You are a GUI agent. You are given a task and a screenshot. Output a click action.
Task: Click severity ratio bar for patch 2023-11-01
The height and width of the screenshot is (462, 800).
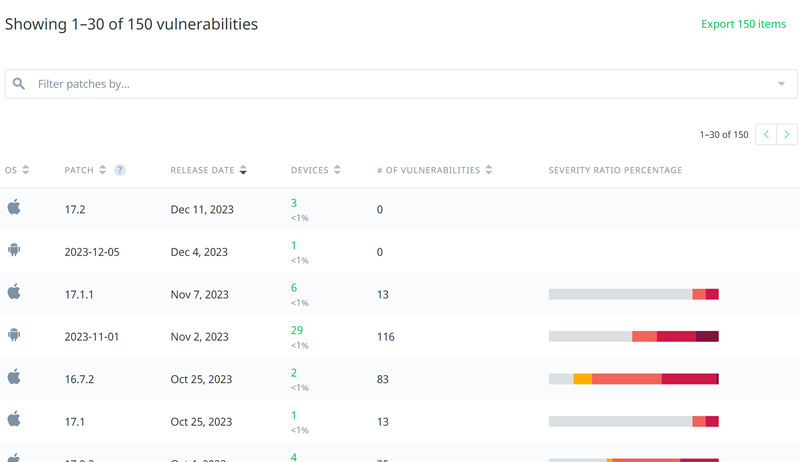click(634, 337)
